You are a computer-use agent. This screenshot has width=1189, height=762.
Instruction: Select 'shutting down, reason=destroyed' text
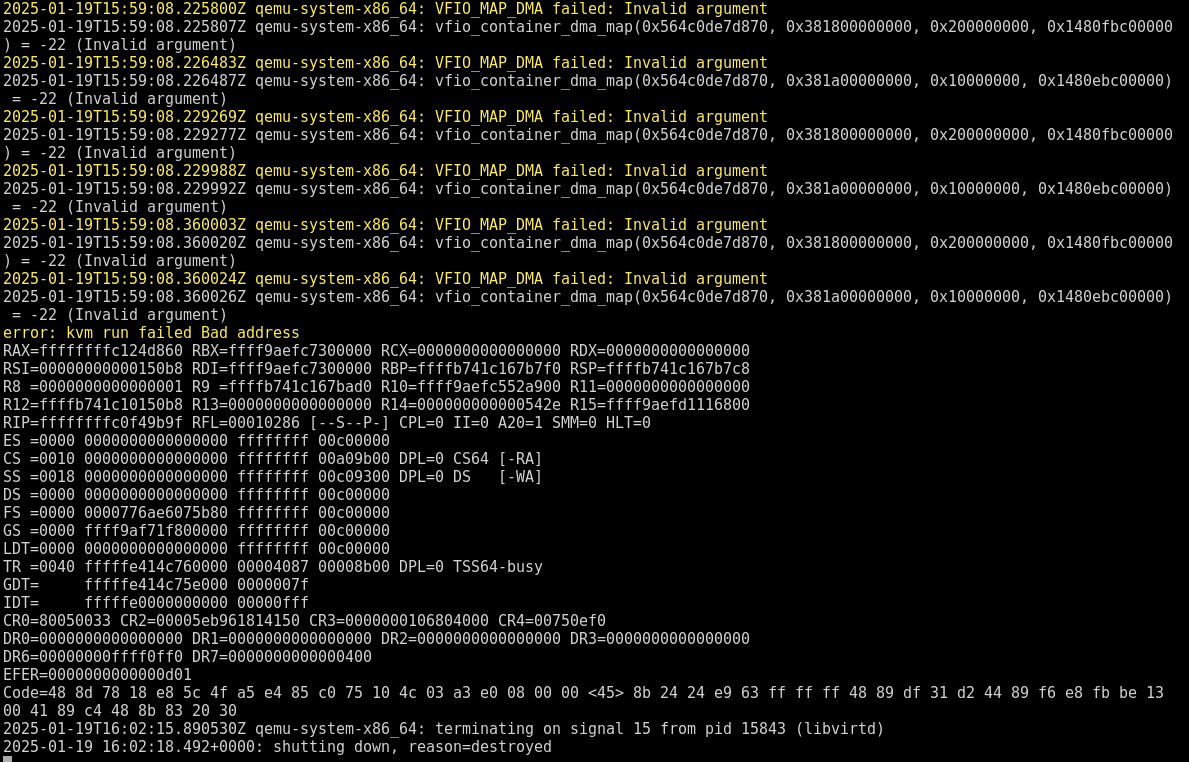[413, 747]
